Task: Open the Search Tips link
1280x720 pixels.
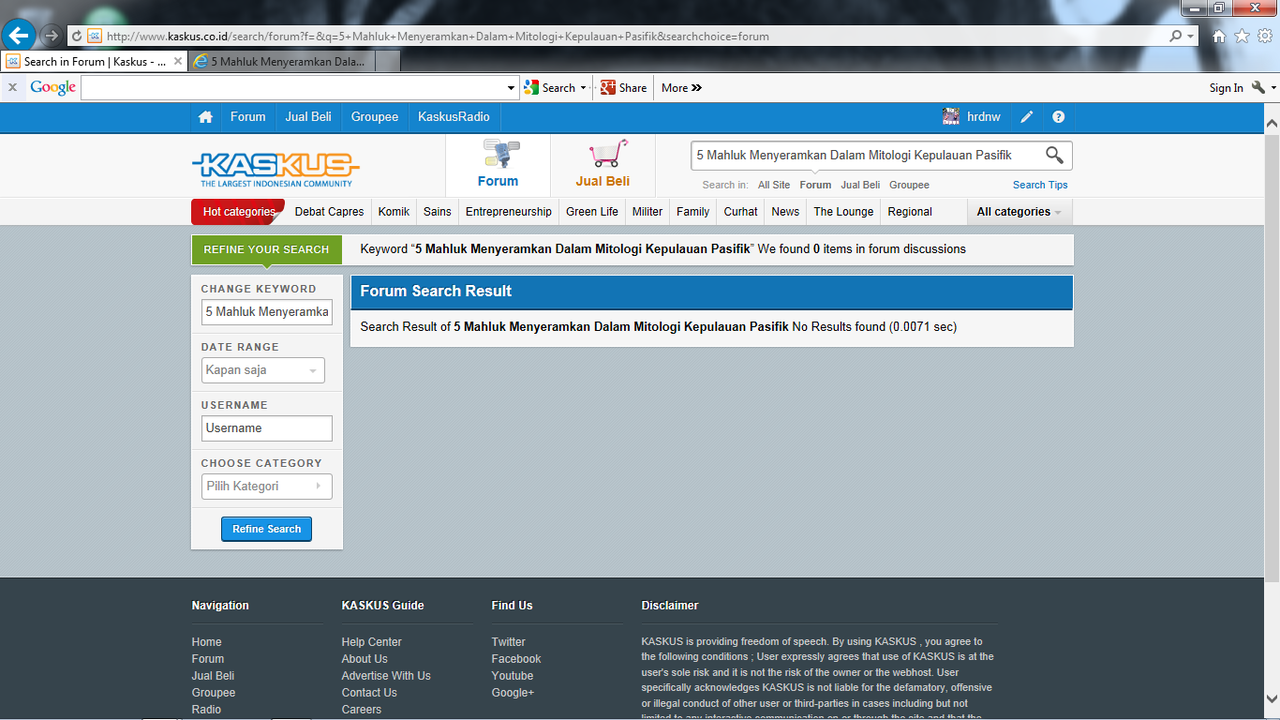Action: pos(1040,185)
